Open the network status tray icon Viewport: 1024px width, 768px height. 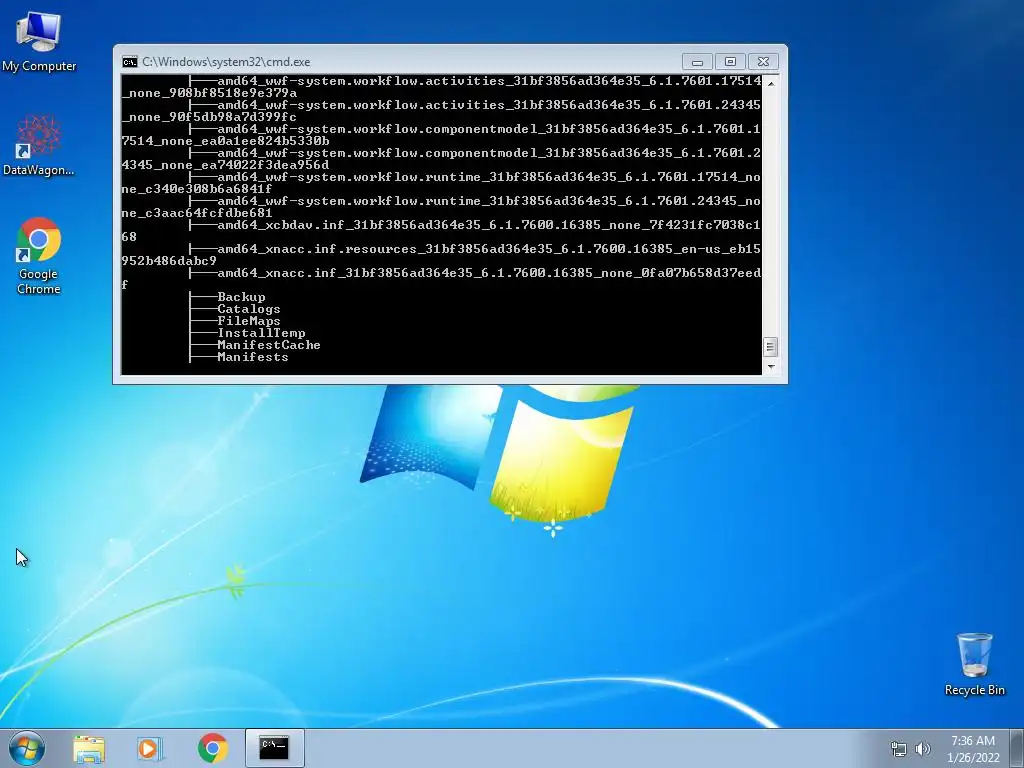(x=899, y=749)
